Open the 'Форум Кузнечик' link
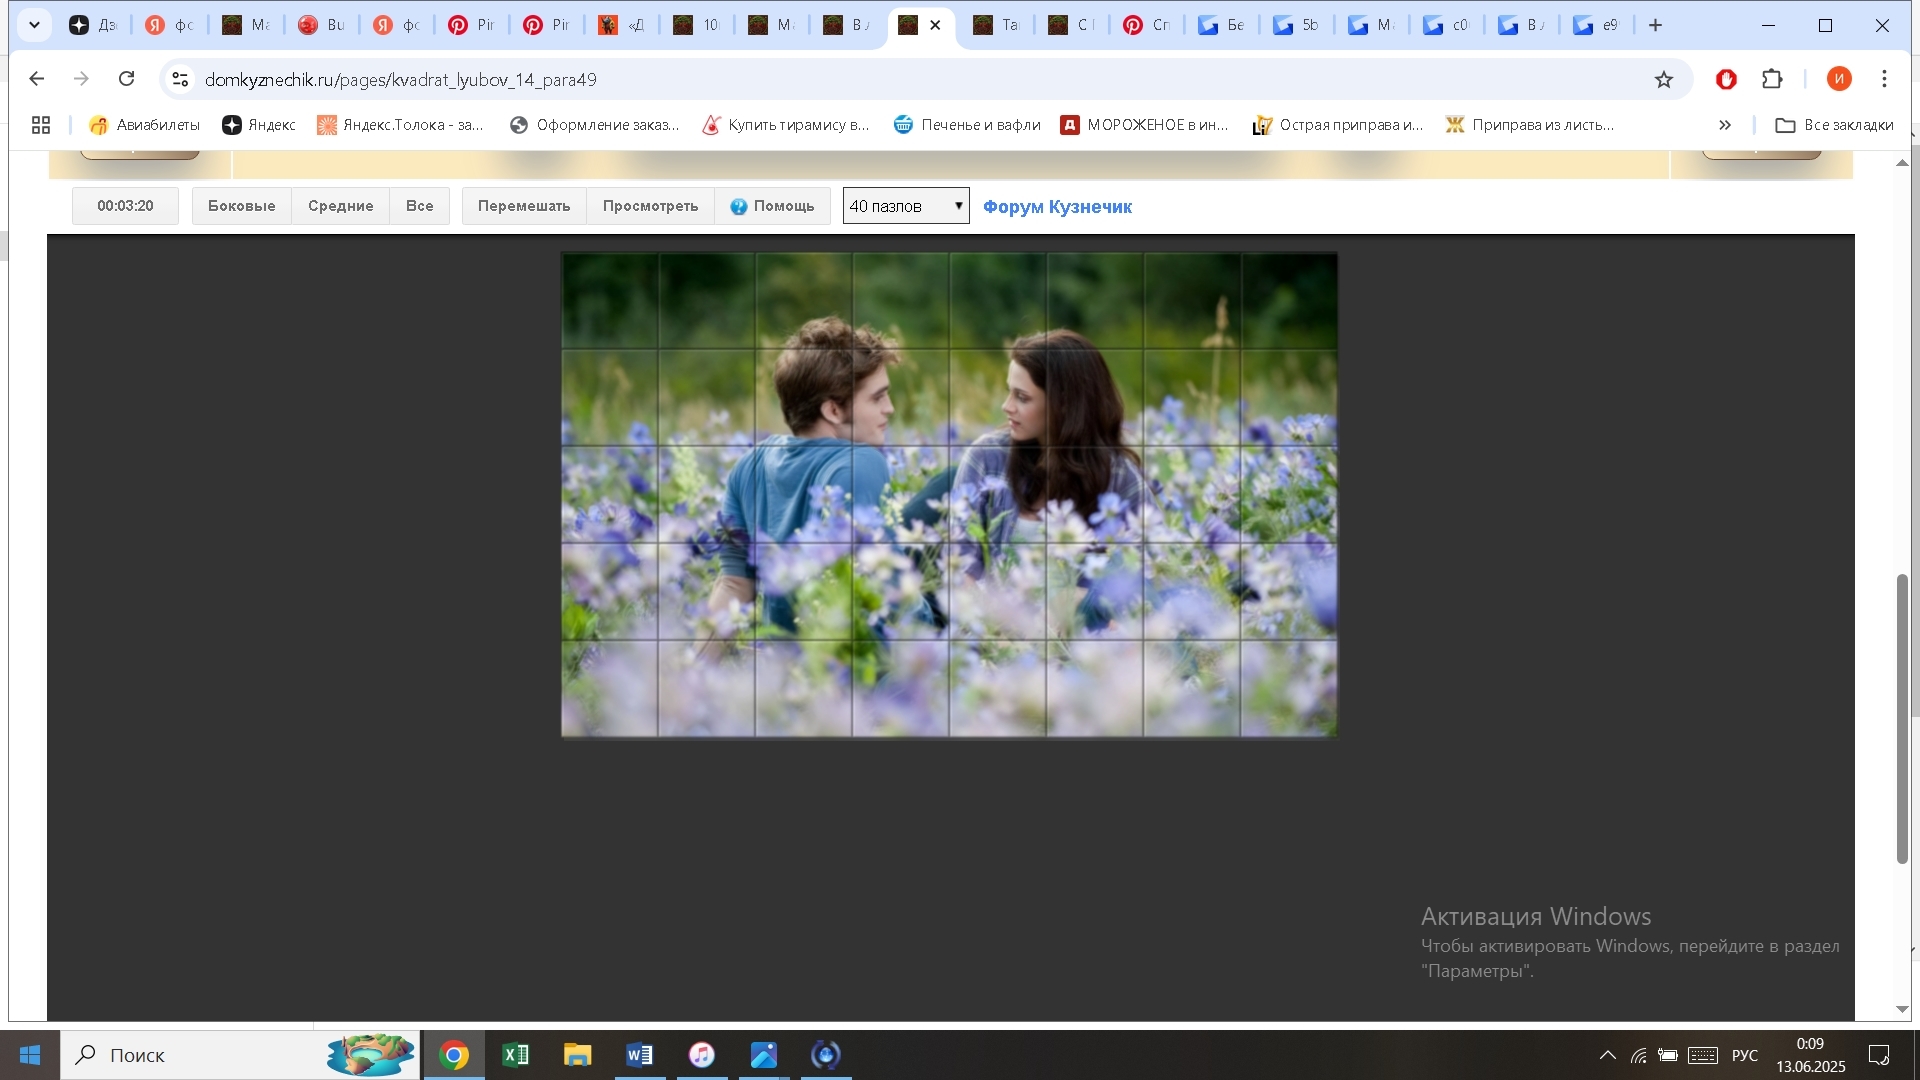The image size is (1920, 1080). [x=1057, y=207]
